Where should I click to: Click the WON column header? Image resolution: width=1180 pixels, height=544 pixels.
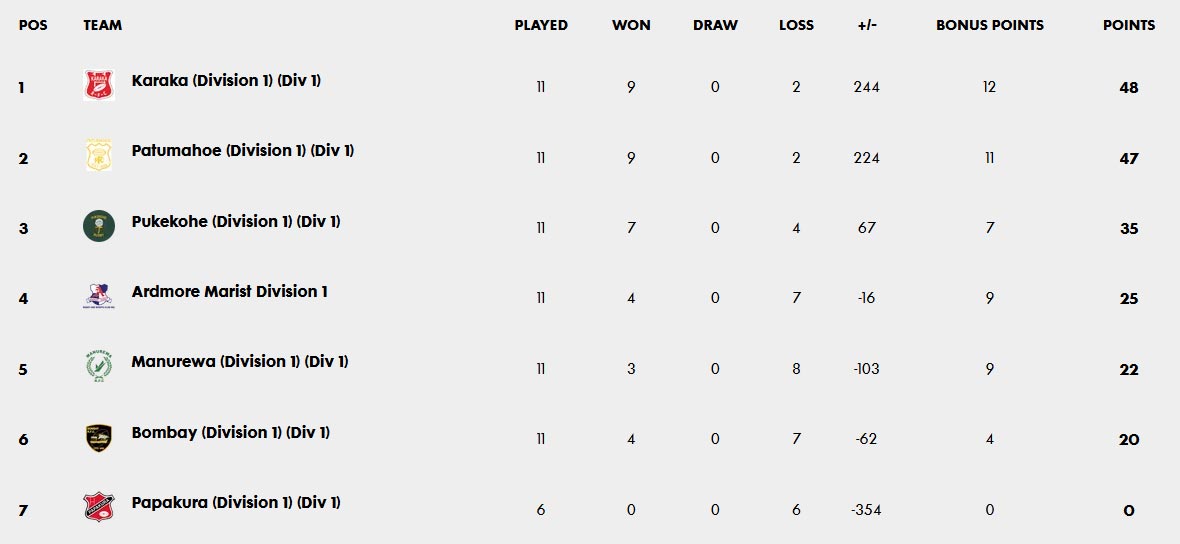pos(631,25)
